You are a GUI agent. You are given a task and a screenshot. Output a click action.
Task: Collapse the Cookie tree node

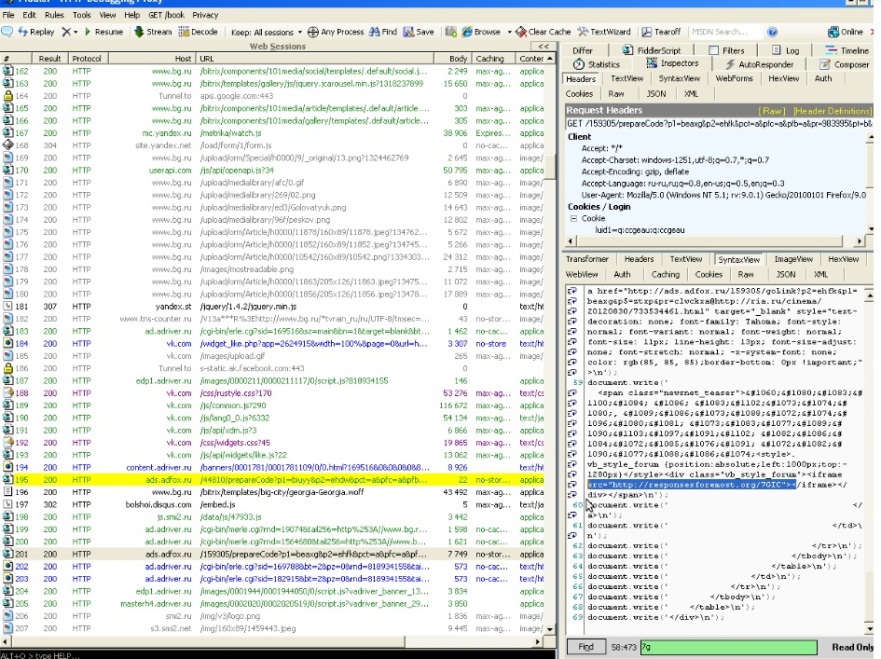[x=572, y=217]
